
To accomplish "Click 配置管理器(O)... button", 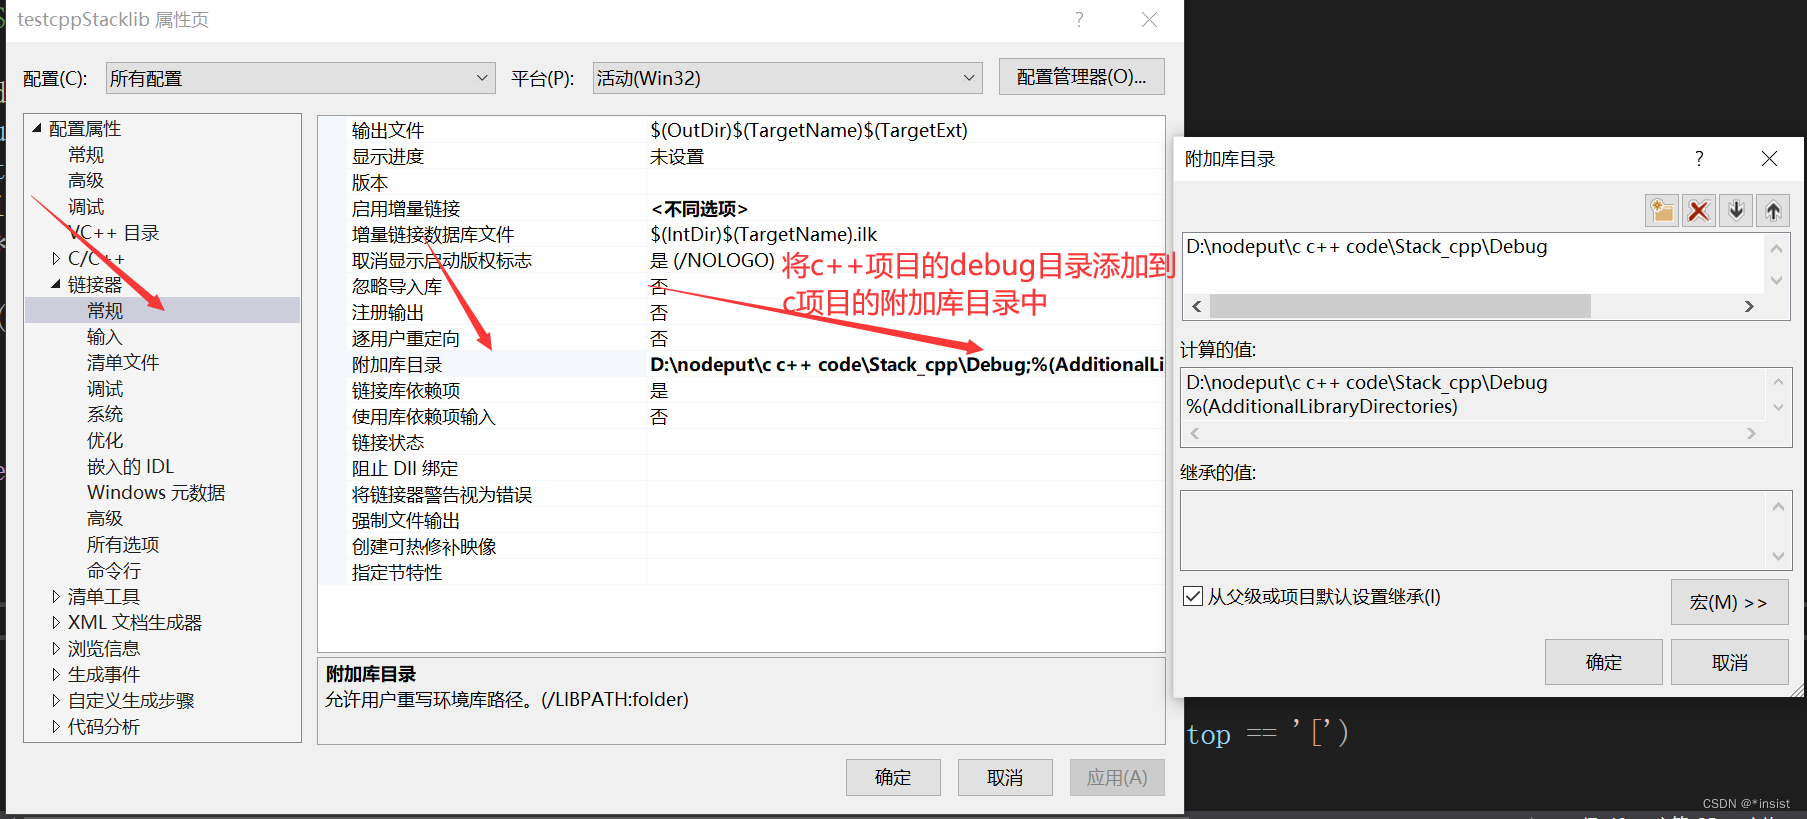I will 1081,77.
